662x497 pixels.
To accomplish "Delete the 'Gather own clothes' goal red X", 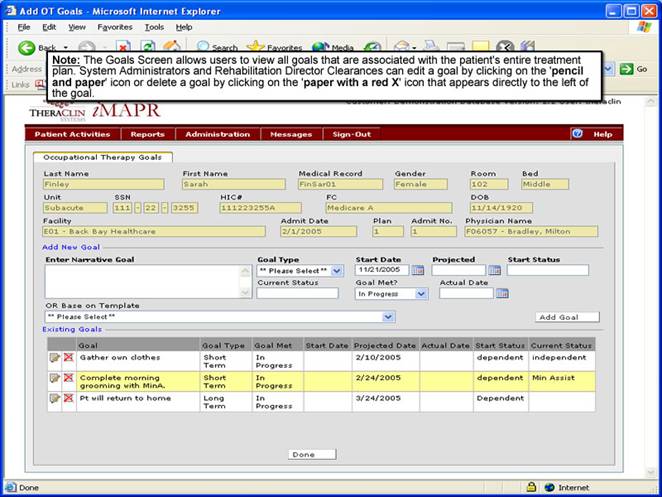I will [x=68, y=358].
